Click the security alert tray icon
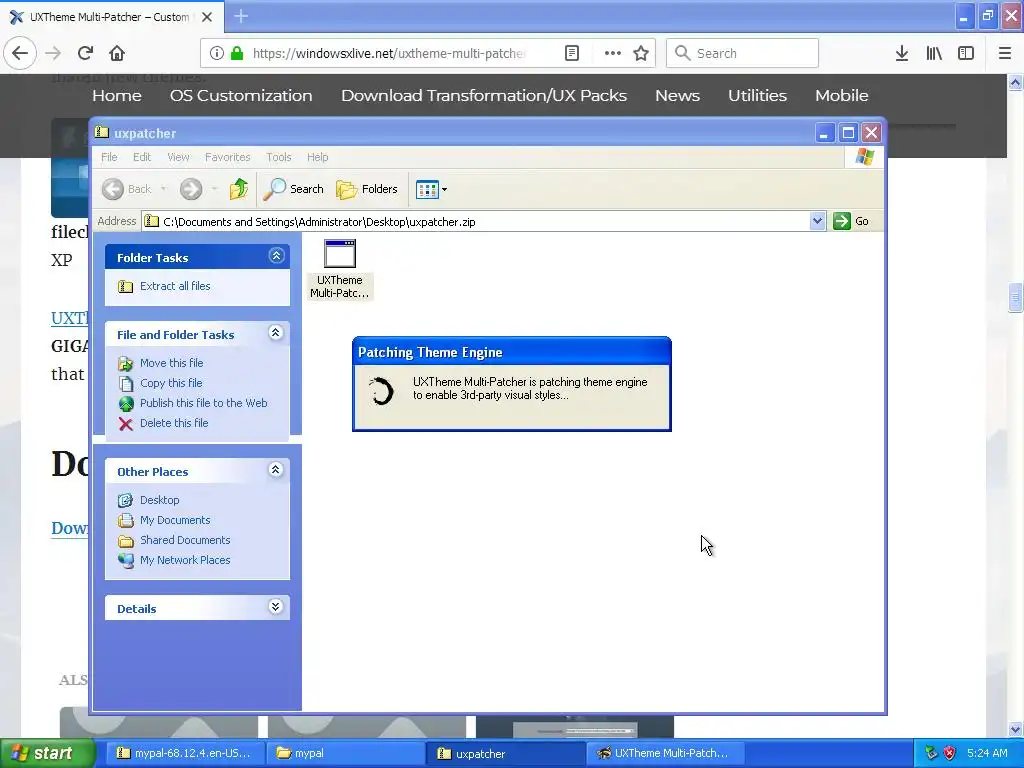Image resolution: width=1024 pixels, height=768 pixels. 950,753
